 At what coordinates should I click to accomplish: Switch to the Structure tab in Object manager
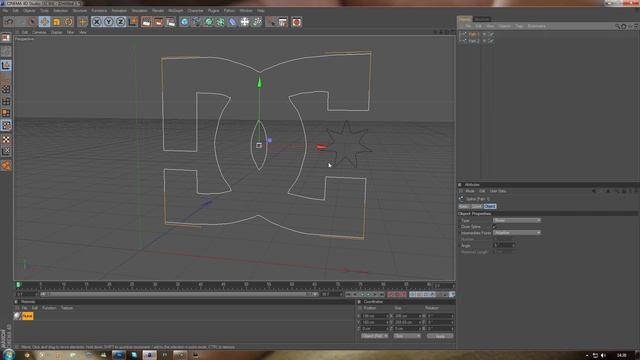click(482, 19)
